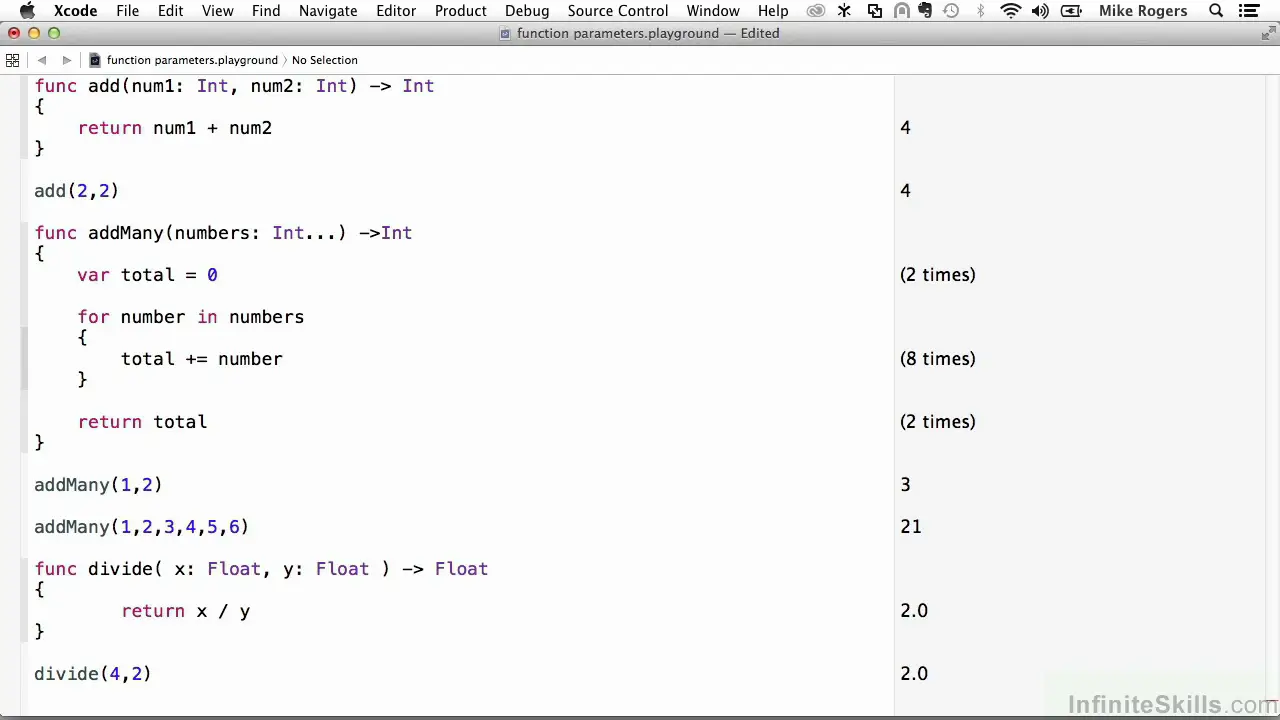1280x720 pixels.
Task: Click the Bluetooth status icon
Action: click(x=980, y=11)
